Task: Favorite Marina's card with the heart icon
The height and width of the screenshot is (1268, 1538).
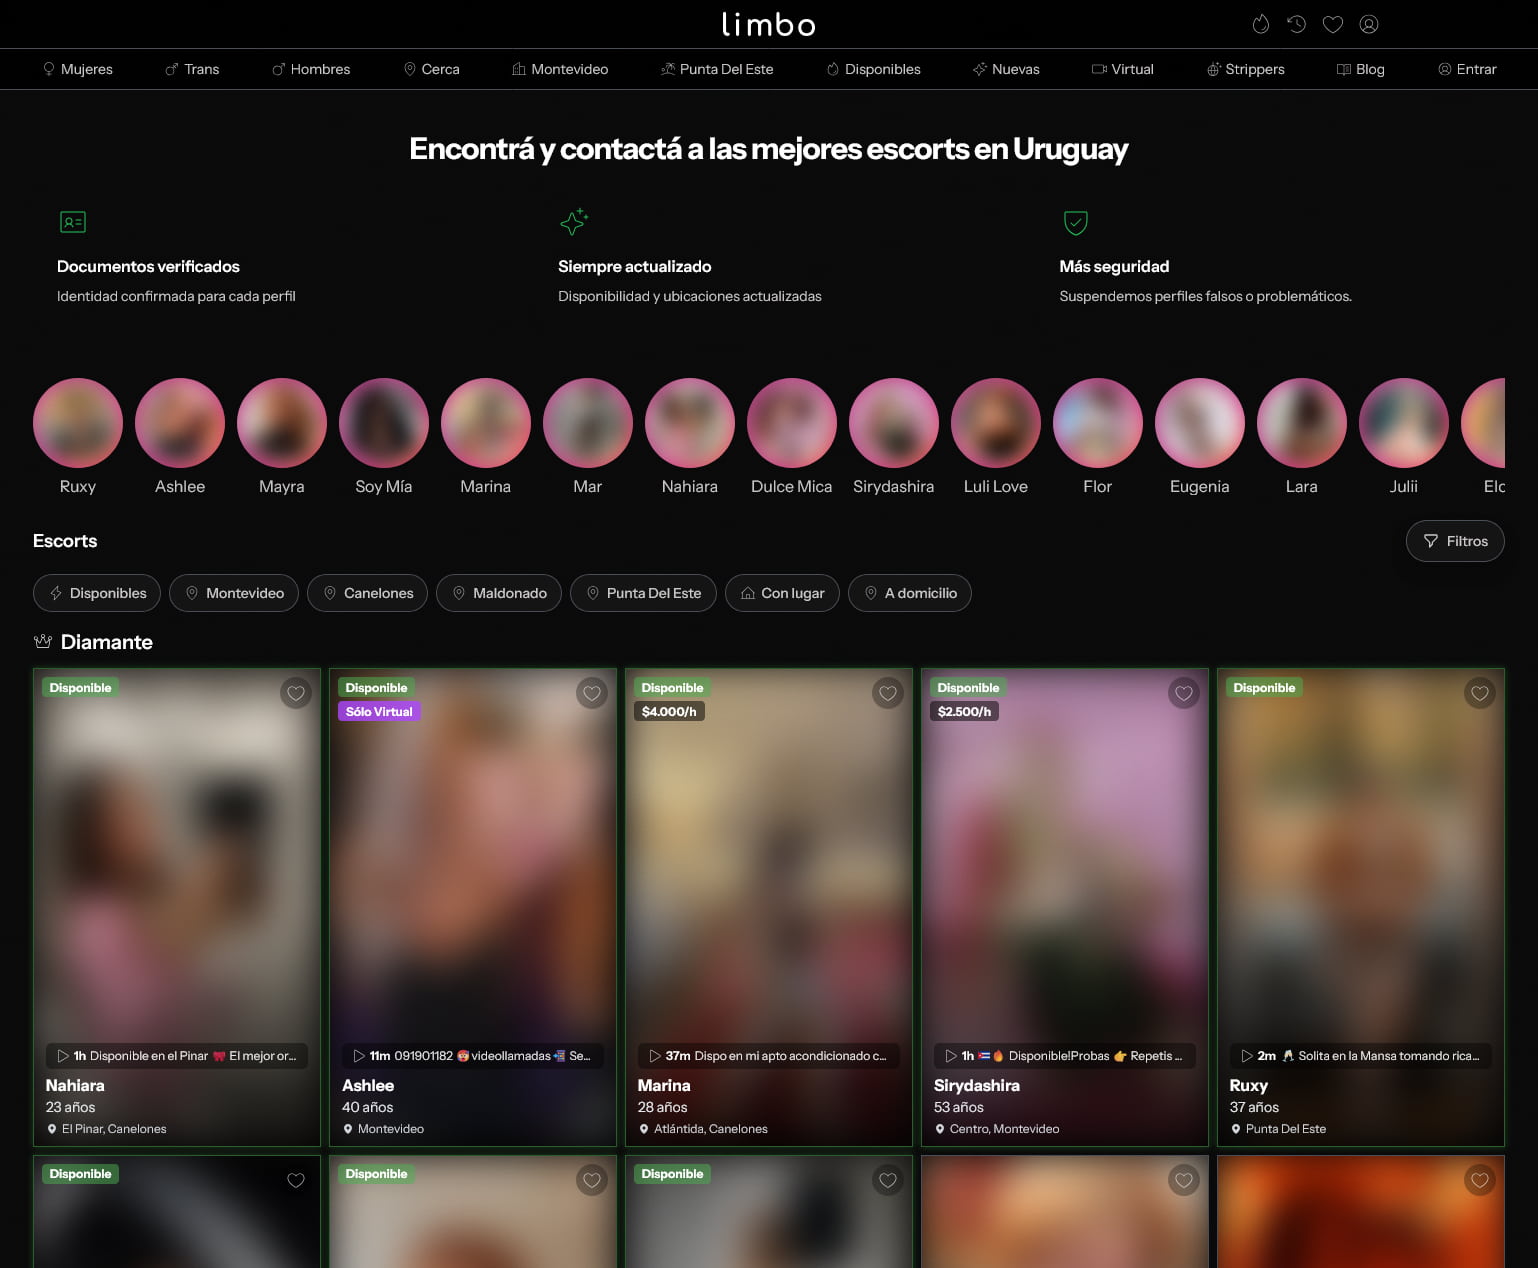Action: (888, 693)
